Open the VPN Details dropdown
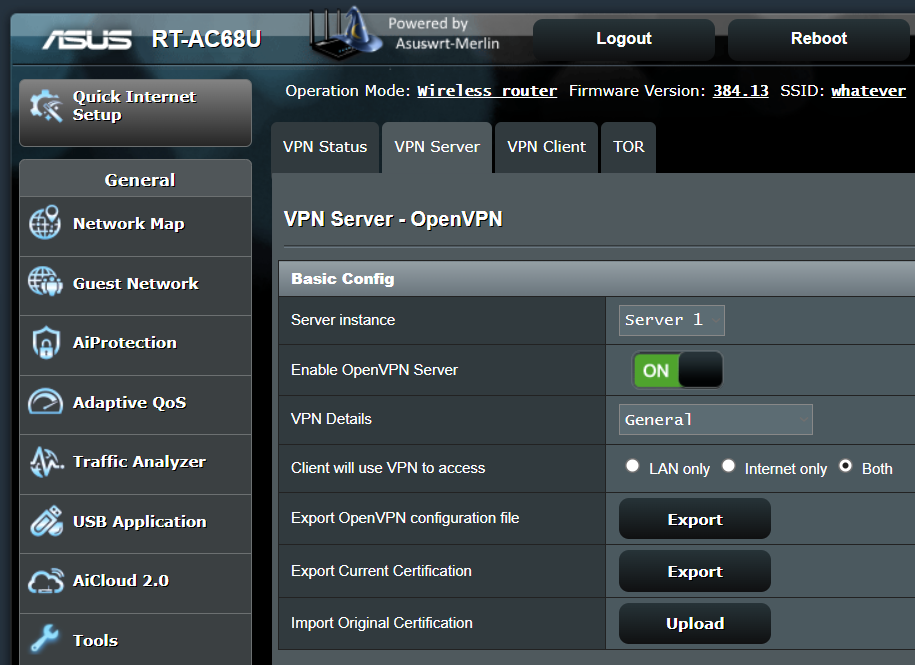Screen dimensions: 915x665 click(715, 419)
